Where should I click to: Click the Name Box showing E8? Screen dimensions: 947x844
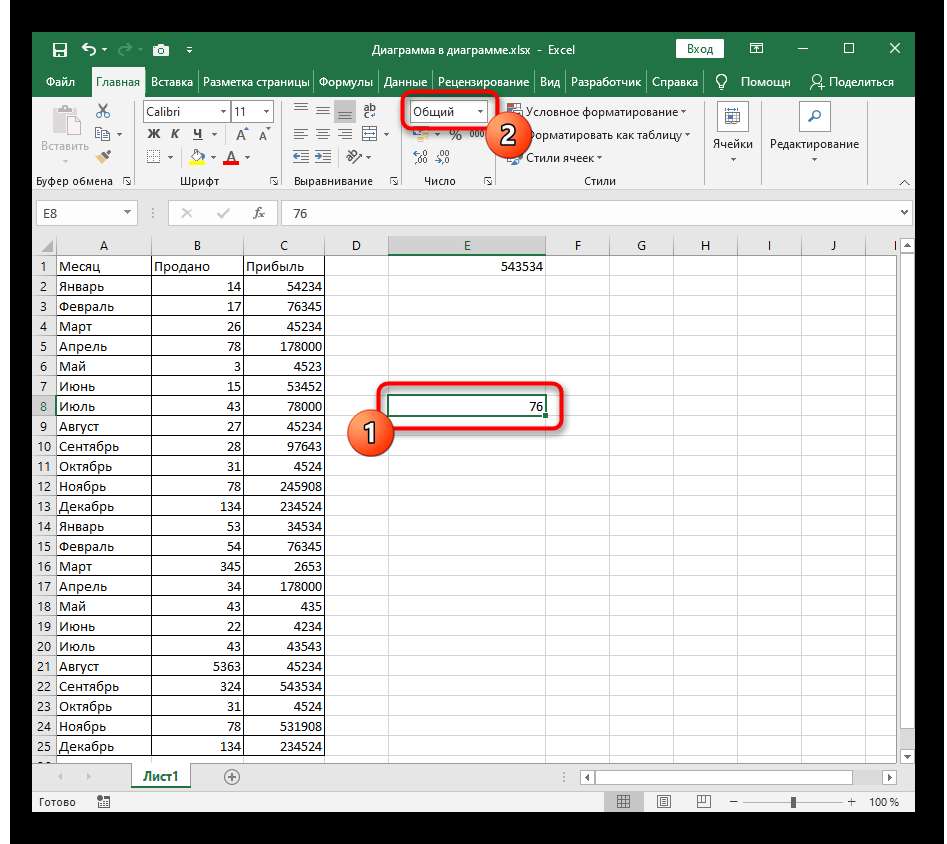click(x=86, y=213)
